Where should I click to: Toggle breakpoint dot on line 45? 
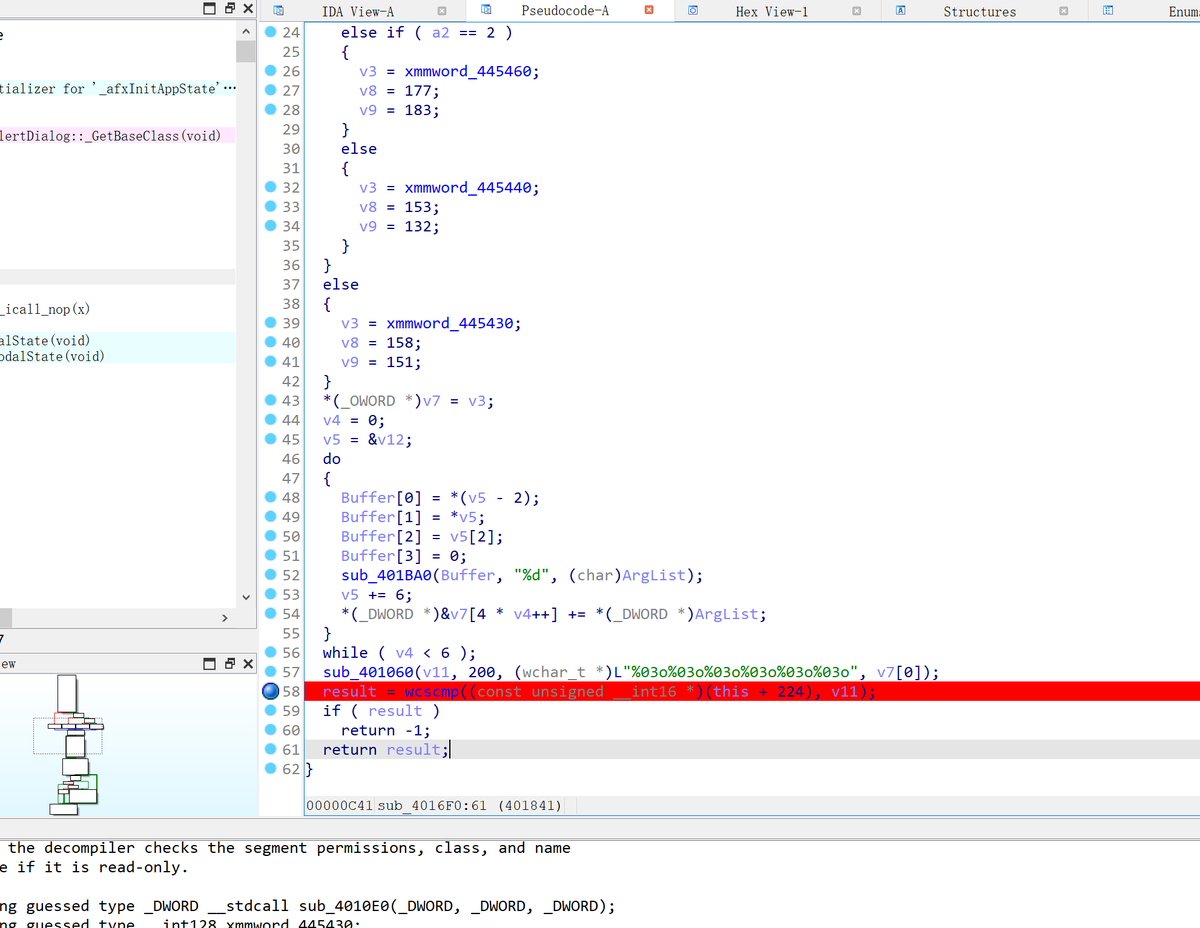click(x=271, y=439)
